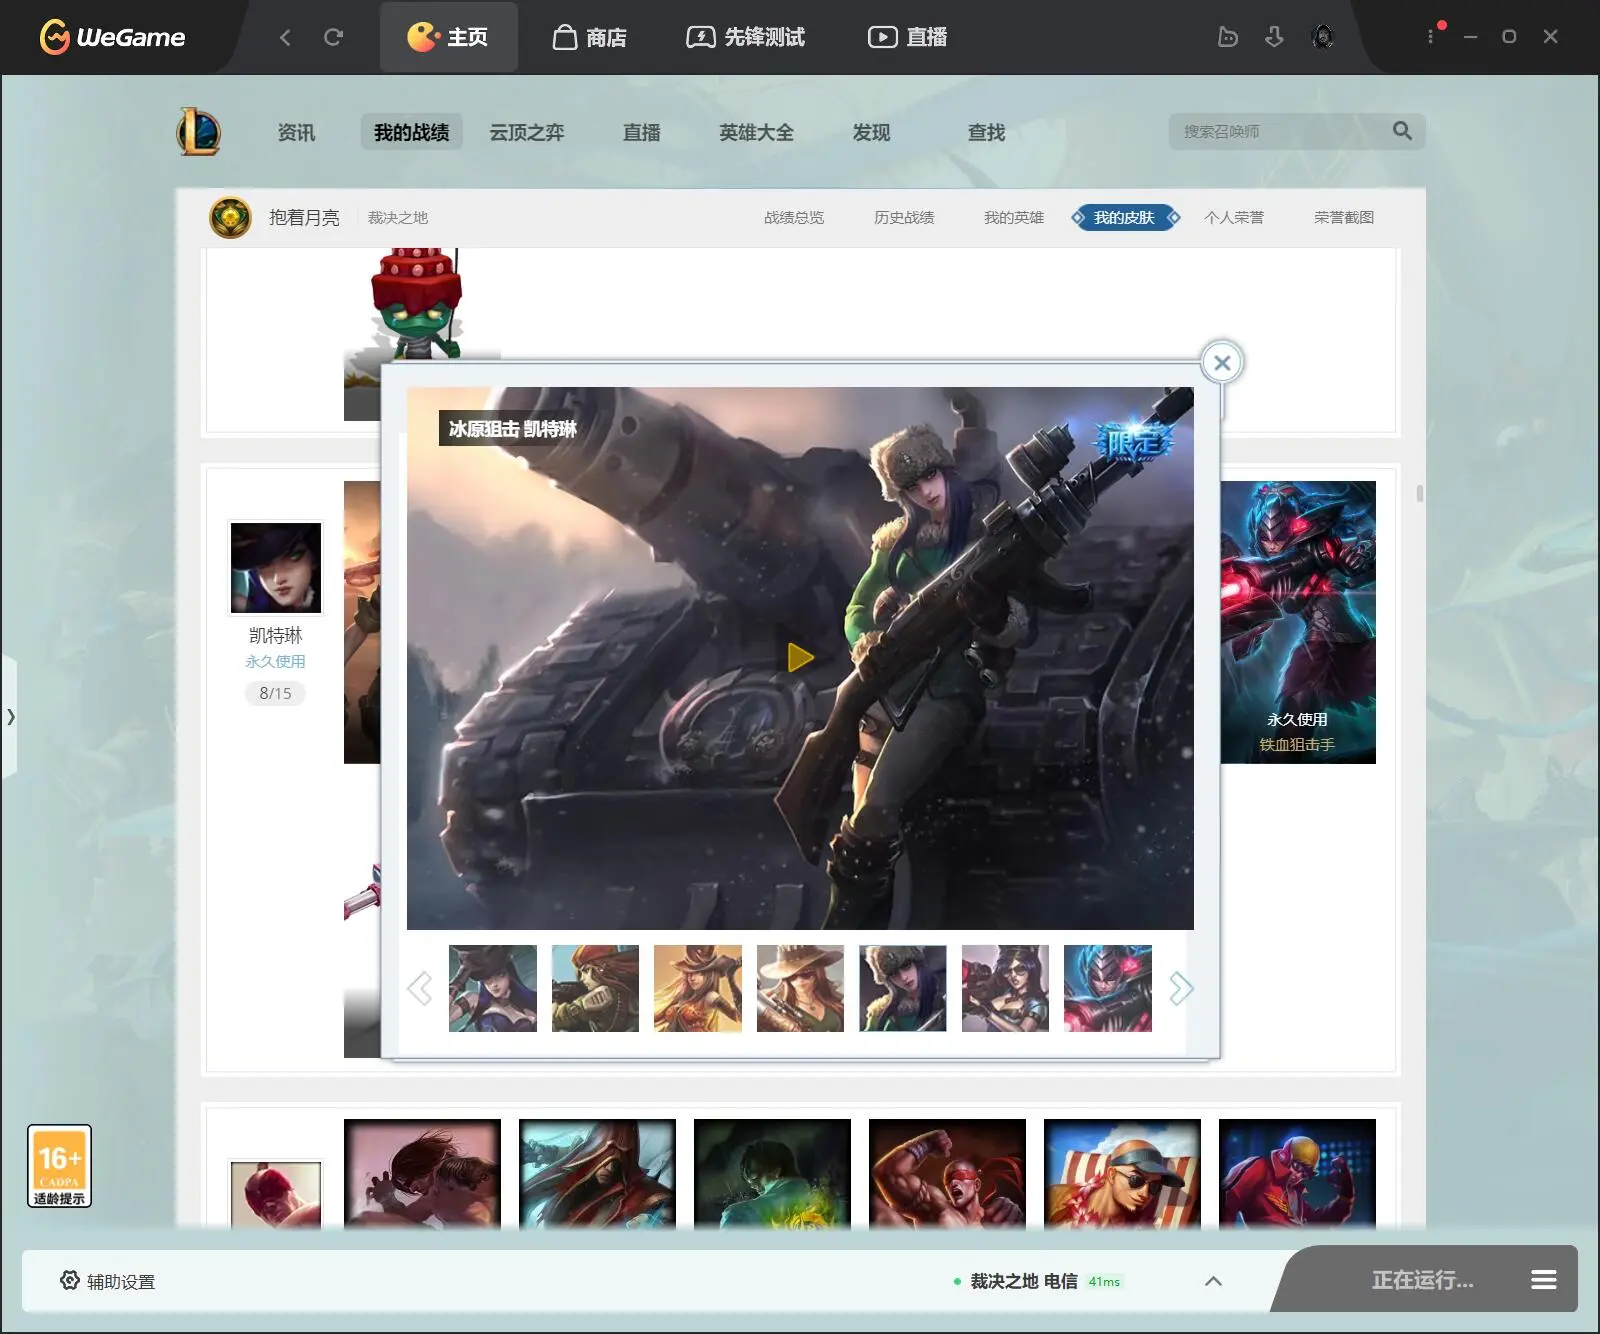The height and width of the screenshot is (1334, 1600).
Task: Select the 我的战绩 menu item
Action: point(411,132)
